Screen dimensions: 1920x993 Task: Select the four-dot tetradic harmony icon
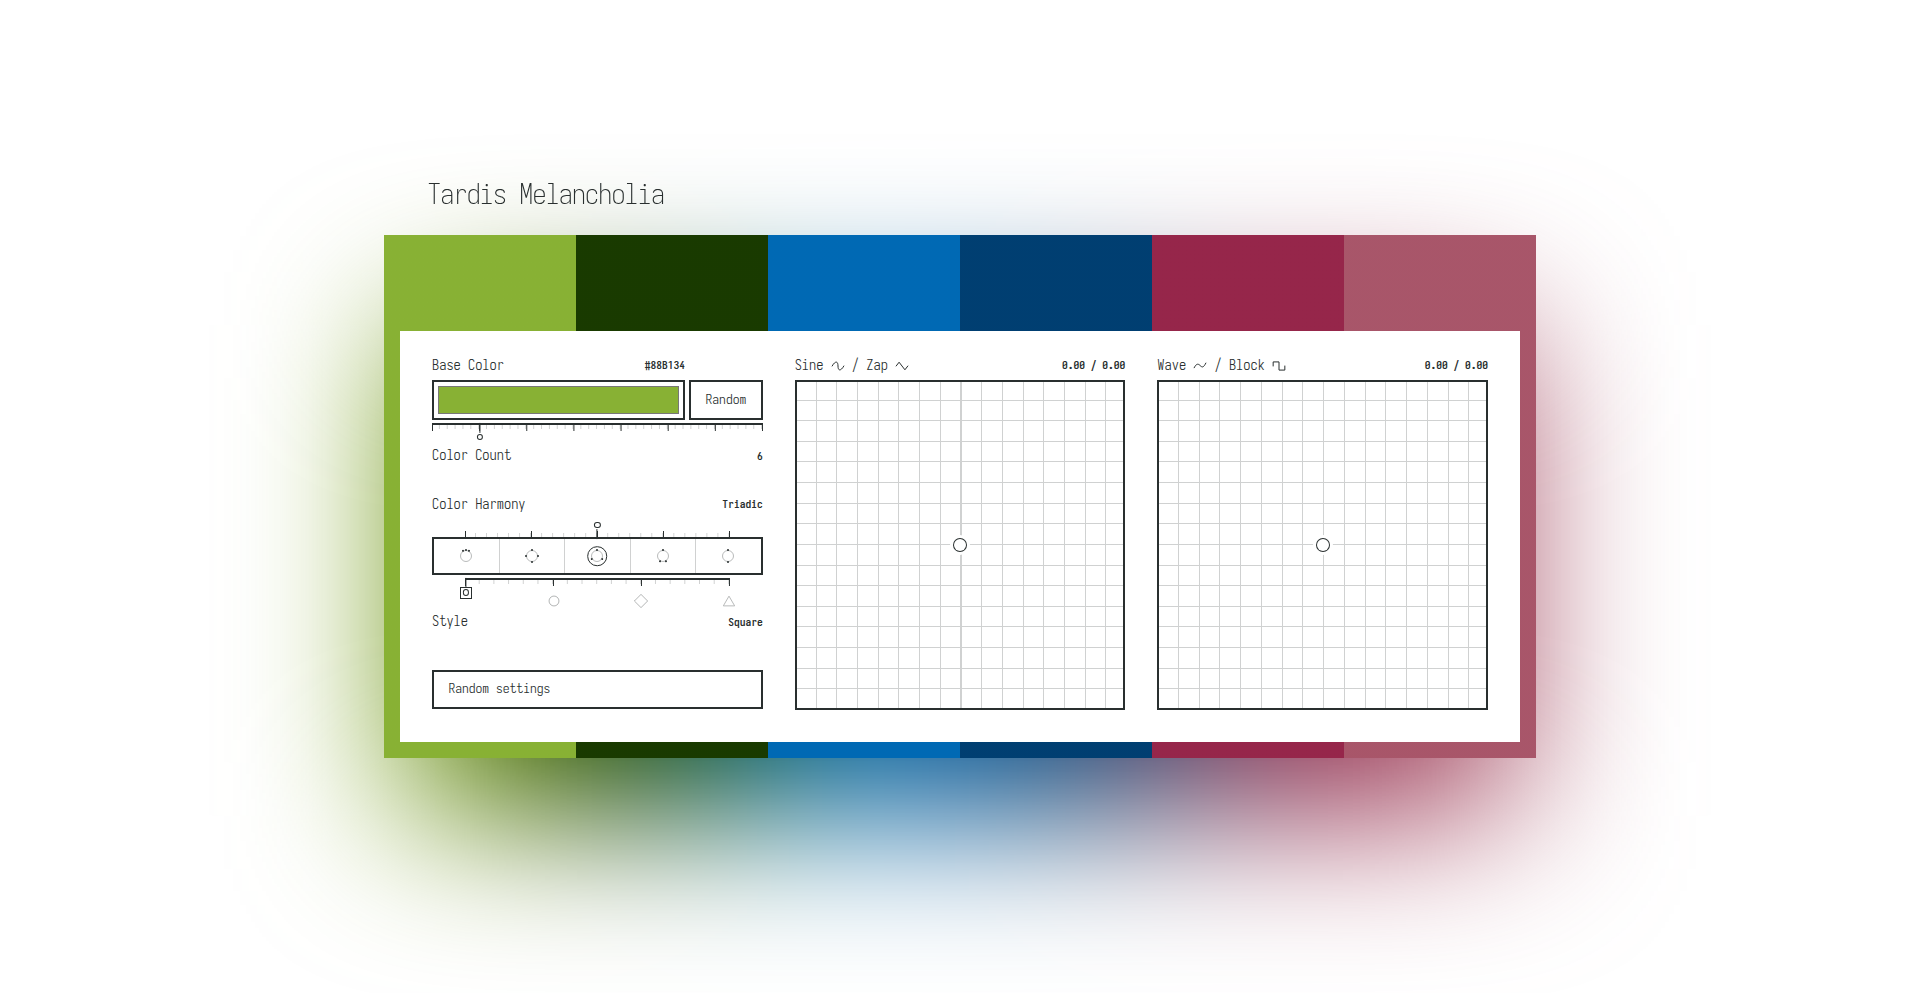coord(532,556)
